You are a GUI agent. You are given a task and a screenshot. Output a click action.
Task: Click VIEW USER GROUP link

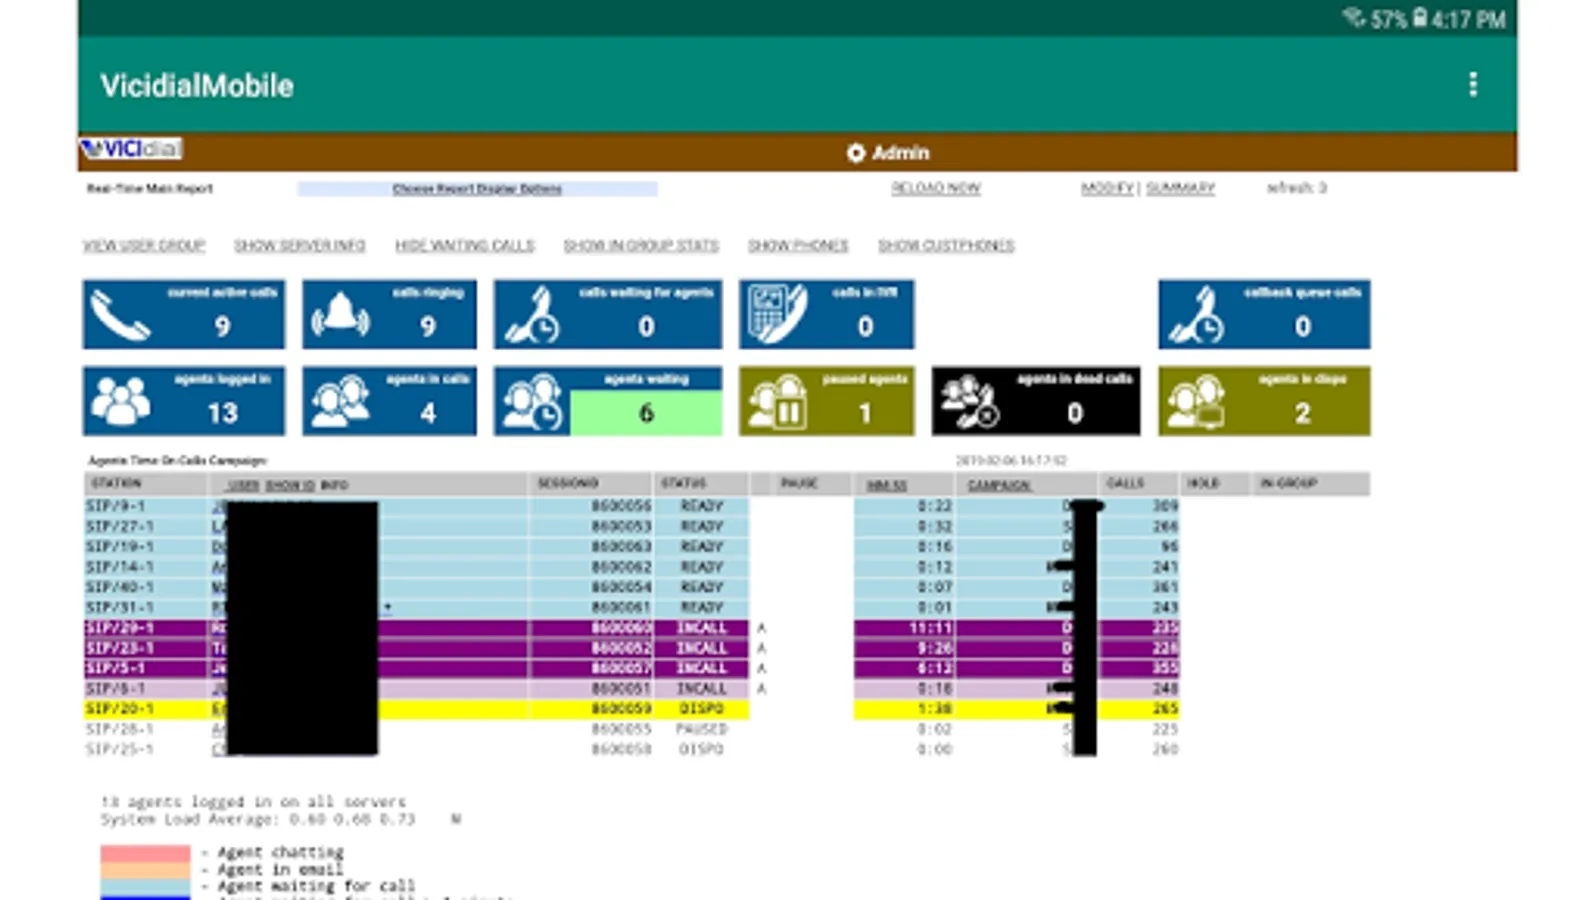pyautogui.click(x=144, y=246)
